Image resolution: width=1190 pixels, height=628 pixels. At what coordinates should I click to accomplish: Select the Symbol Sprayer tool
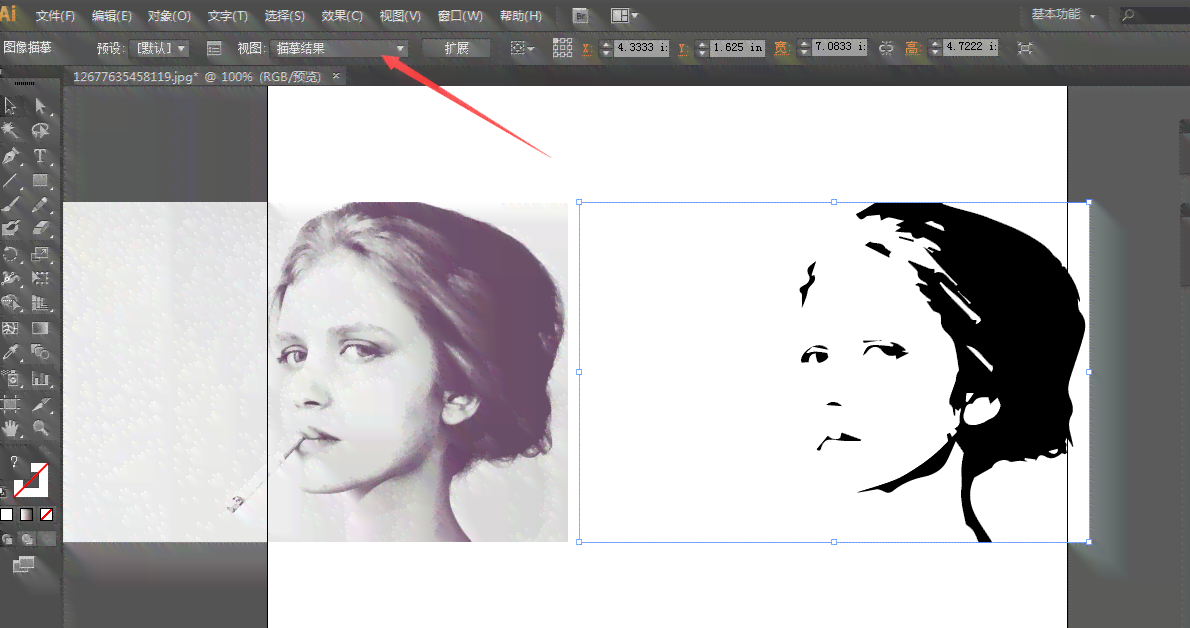coord(11,378)
